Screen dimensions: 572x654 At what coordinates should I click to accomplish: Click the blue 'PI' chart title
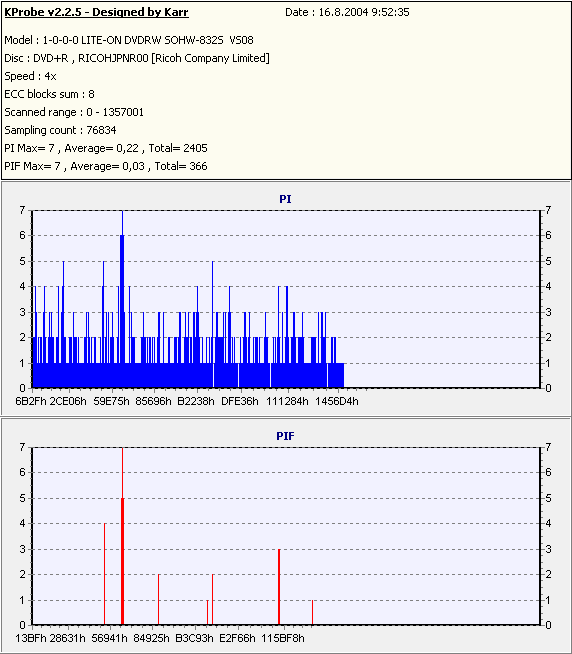pos(285,199)
